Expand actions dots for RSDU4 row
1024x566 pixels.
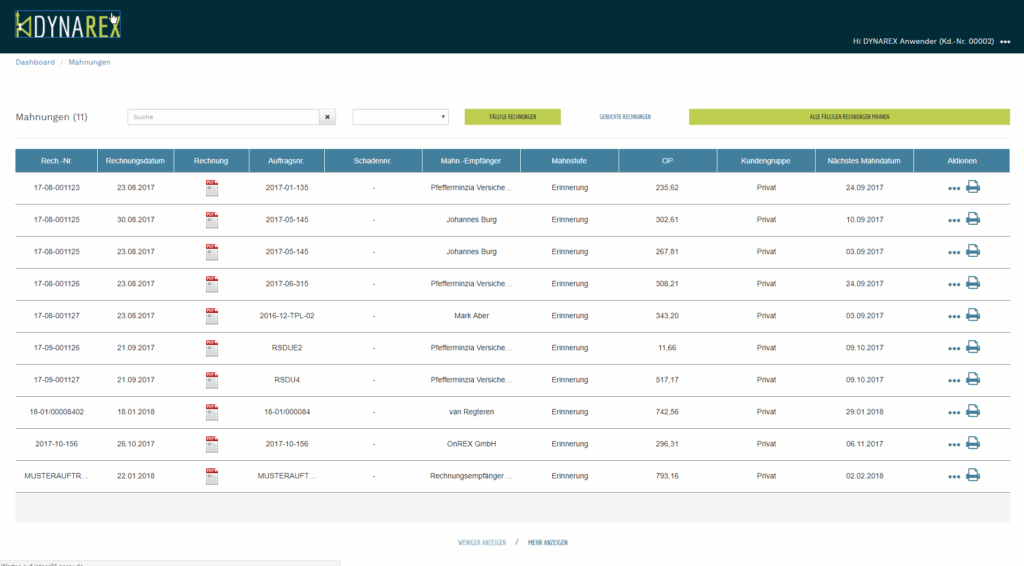point(953,380)
